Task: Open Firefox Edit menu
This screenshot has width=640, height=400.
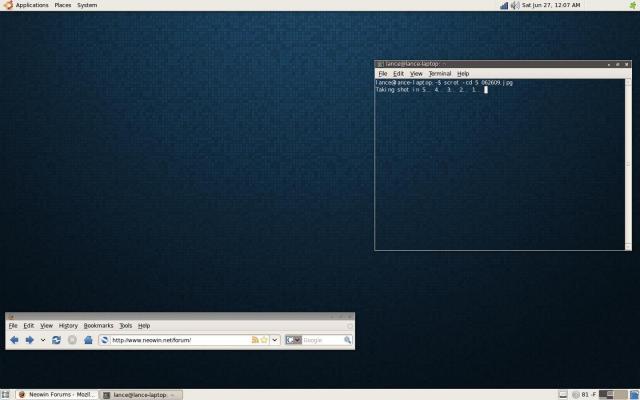Action: tap(29, 326)
